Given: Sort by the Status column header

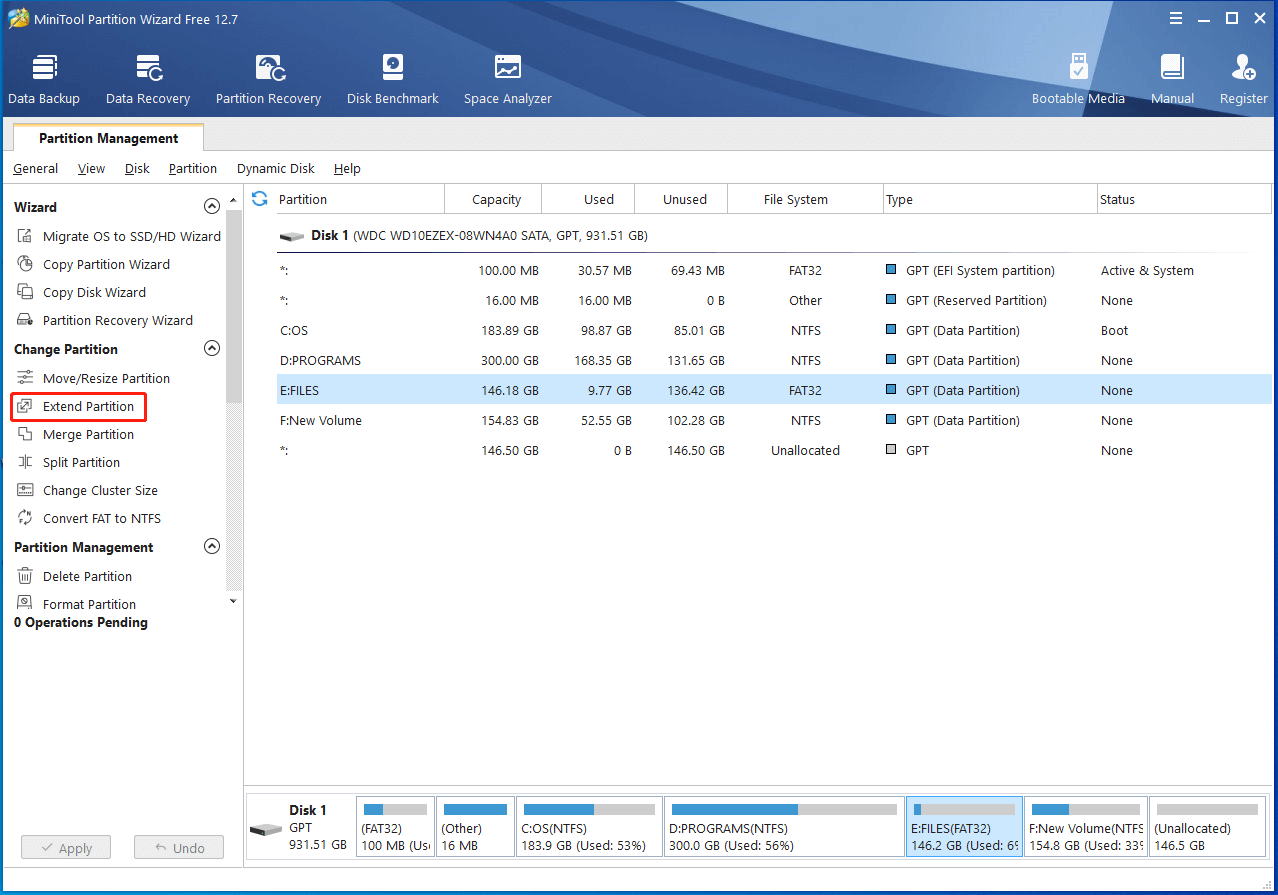Looking at the screenshot, I should point(1184,199).
